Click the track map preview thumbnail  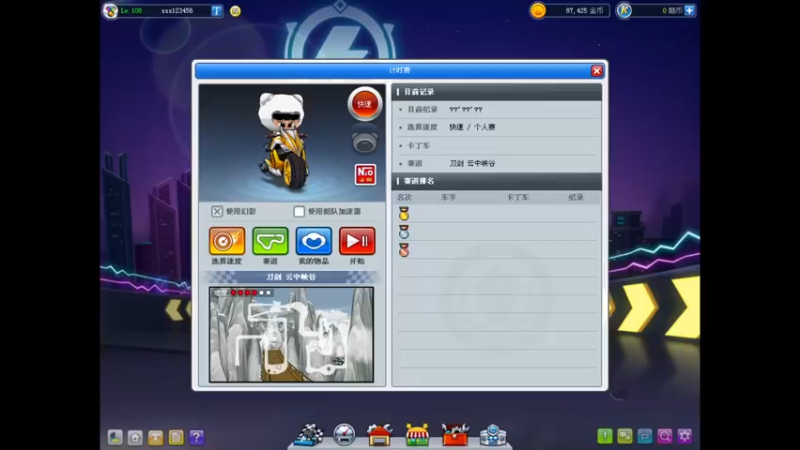[291, 335]
